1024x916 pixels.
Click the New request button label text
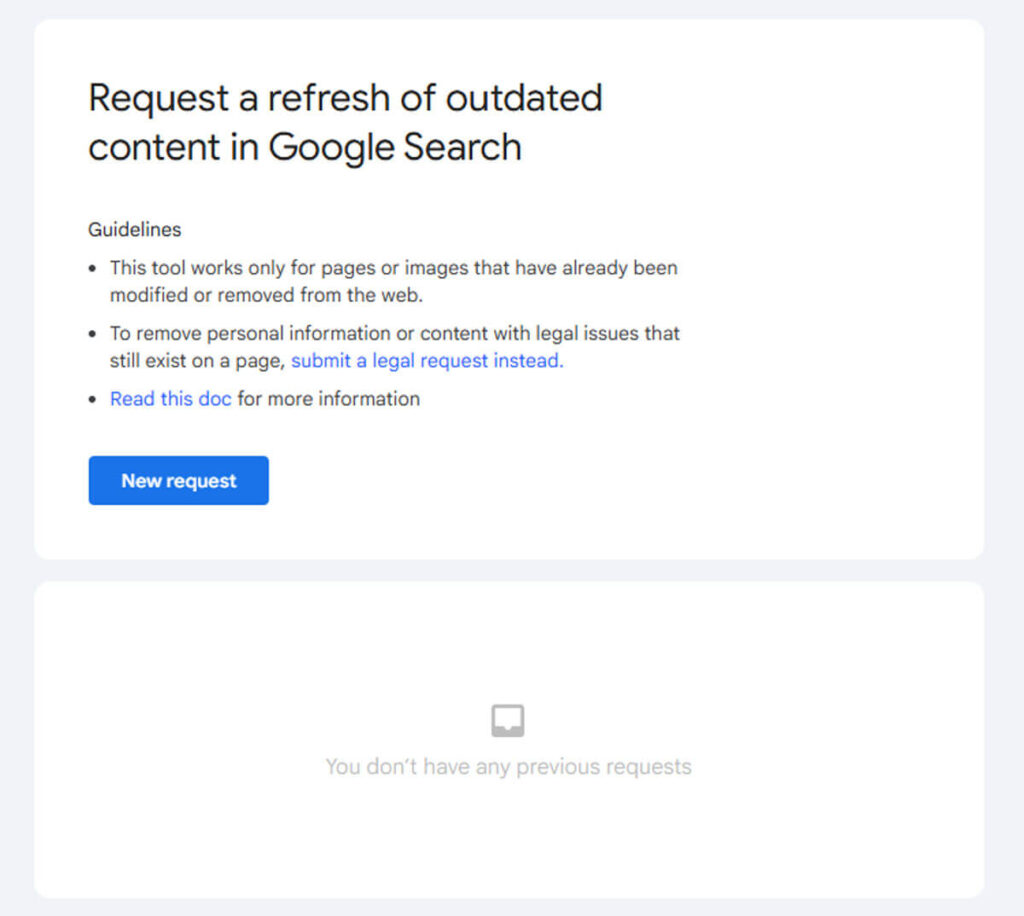pos(178,480)
